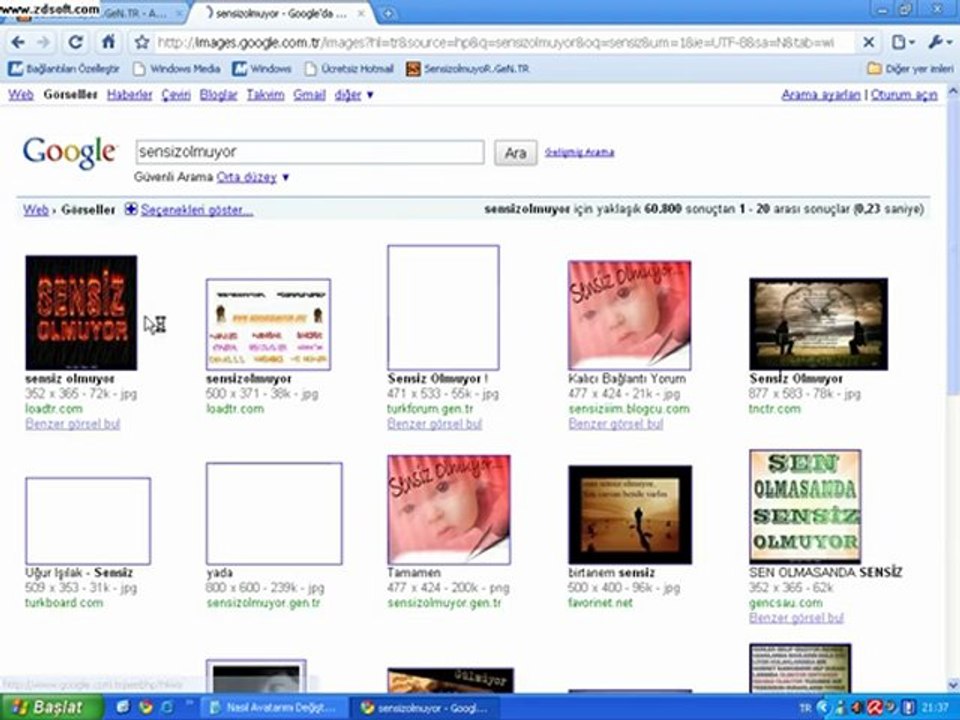Focus the search box containing sensizolmuyor

(x=310, y=152)
